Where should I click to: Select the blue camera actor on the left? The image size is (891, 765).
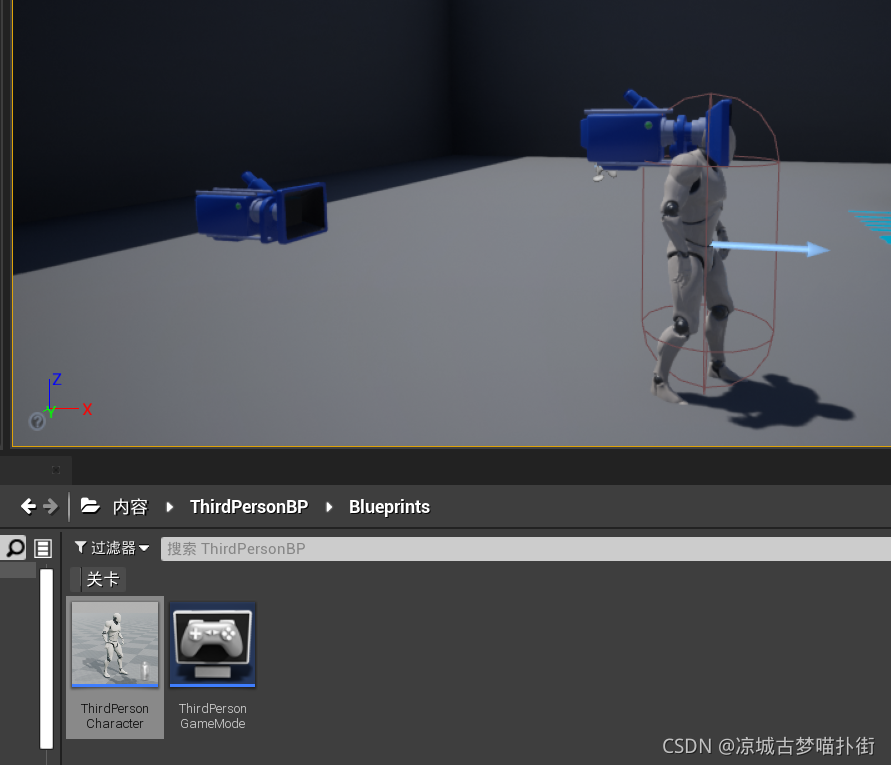click(x=261, y=209)
